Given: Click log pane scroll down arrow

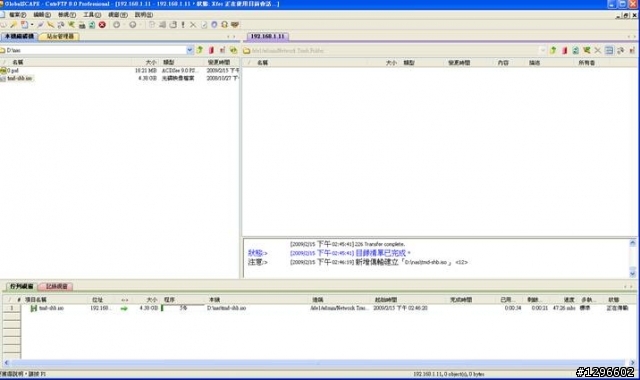Looking at the screenshot, I should click(x=633, y=273).
